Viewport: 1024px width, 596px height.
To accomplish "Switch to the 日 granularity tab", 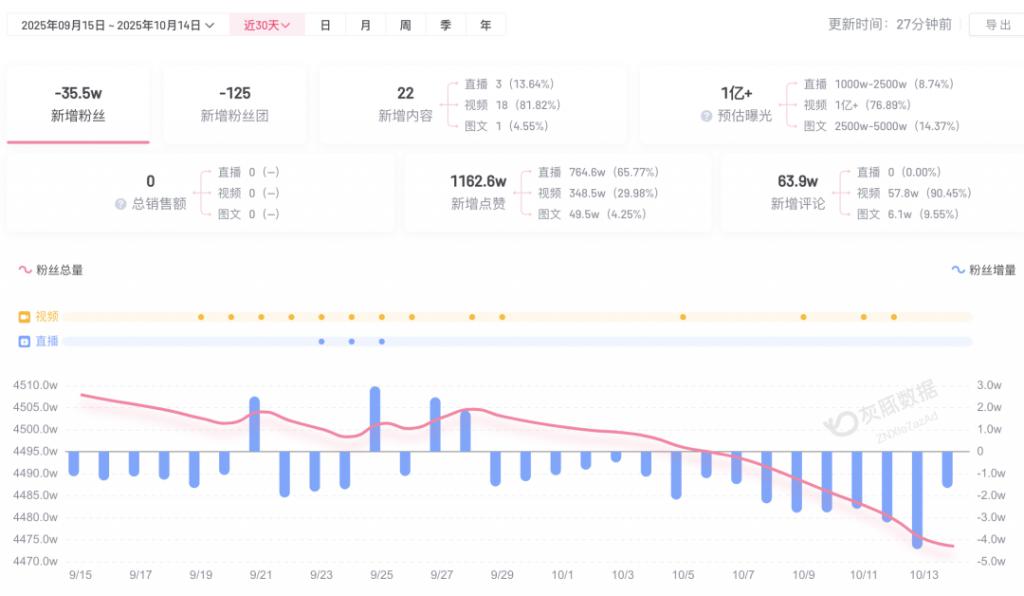I will point(325,25).
